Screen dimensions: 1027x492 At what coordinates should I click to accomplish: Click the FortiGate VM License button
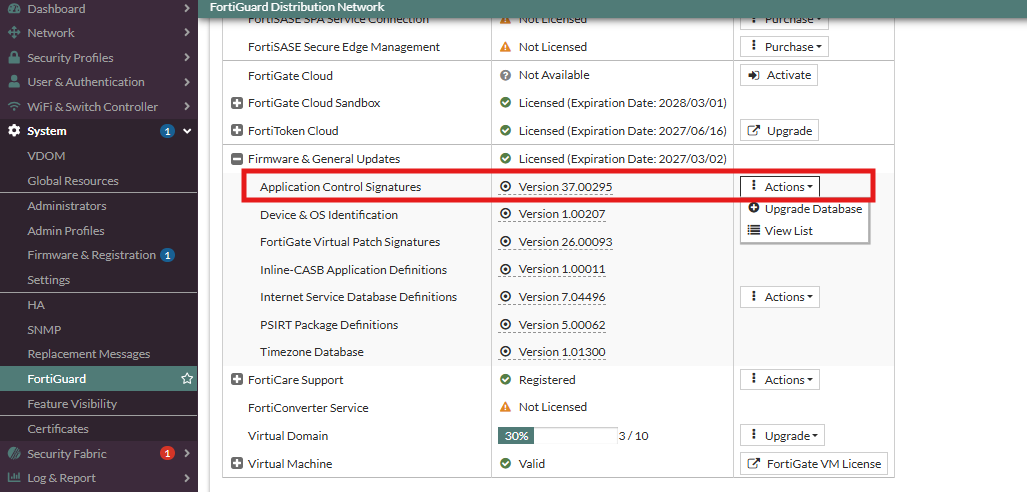pos(814,464)
